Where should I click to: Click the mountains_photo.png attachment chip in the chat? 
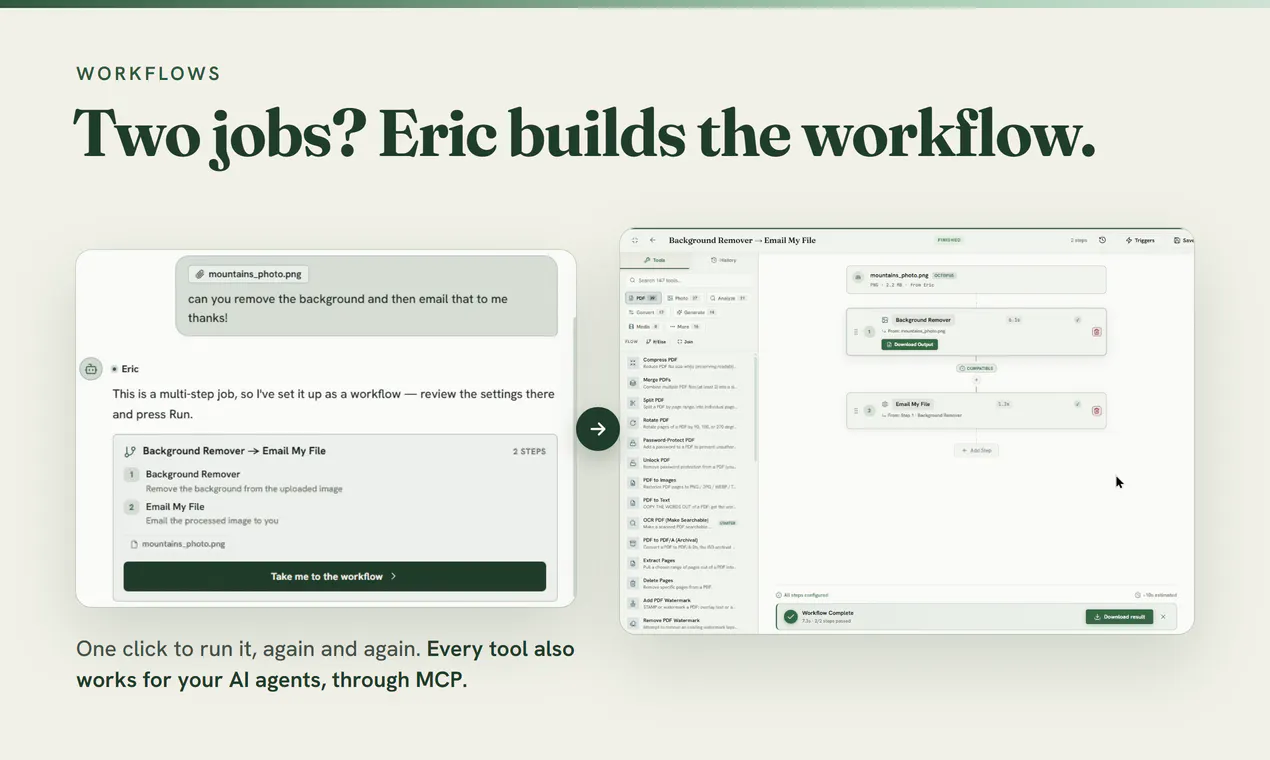[247, 274]
